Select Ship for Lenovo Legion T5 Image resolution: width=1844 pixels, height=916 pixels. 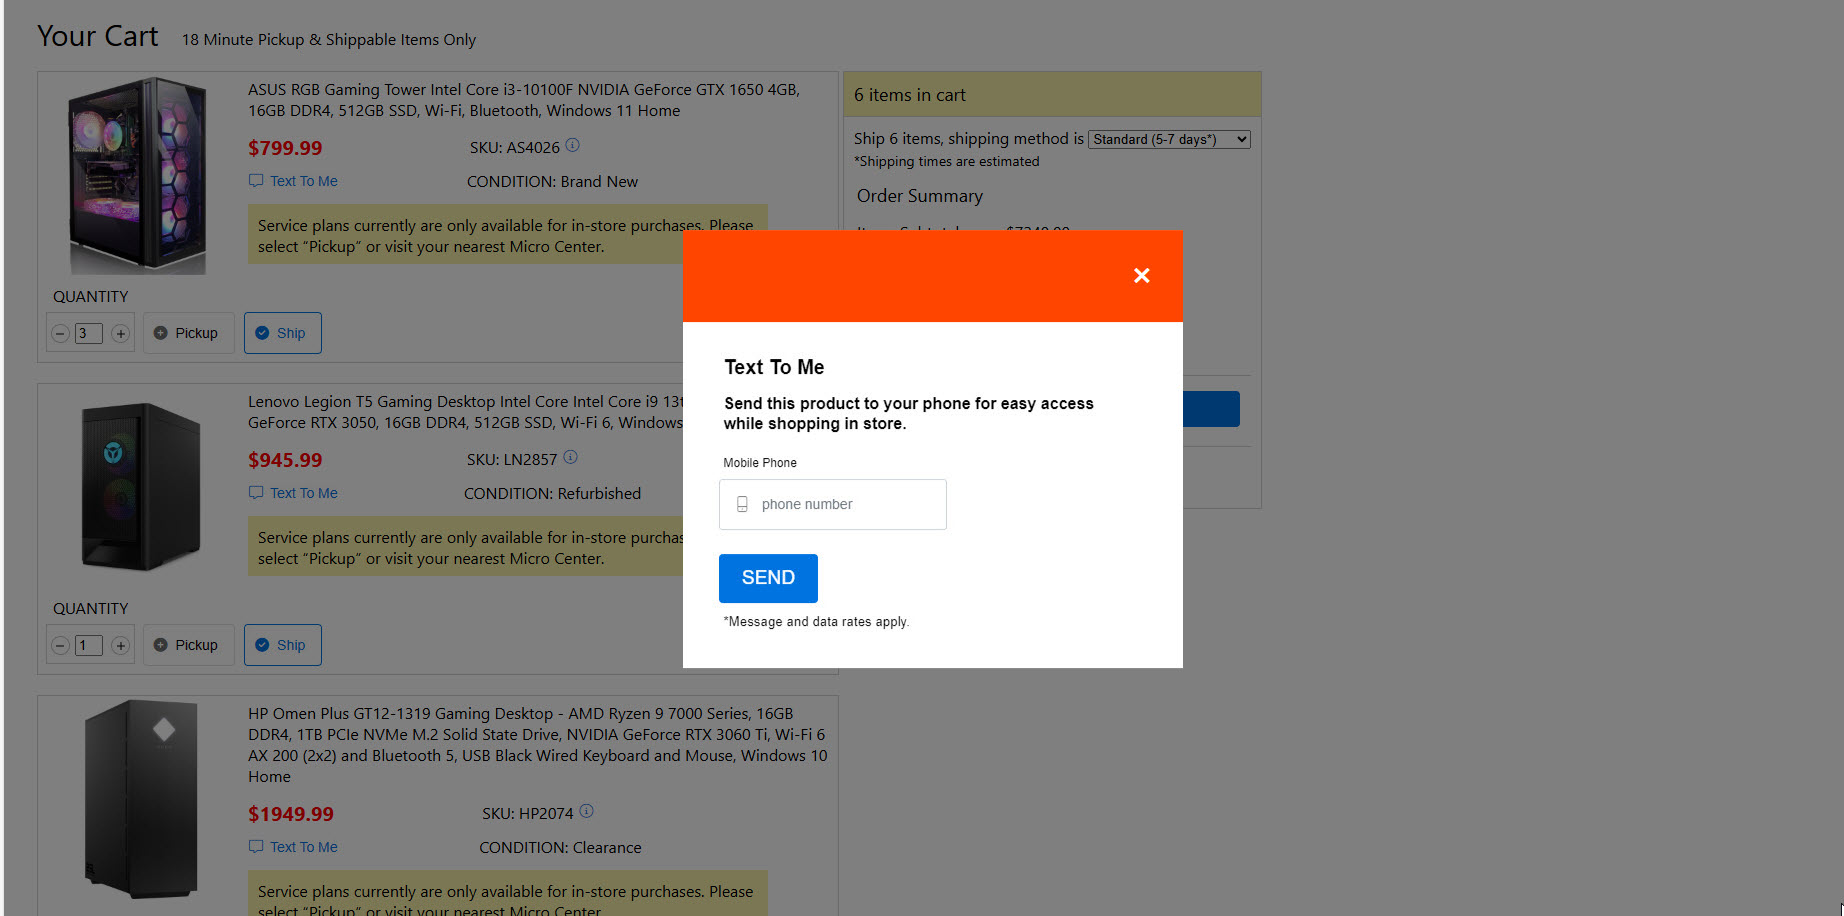(282, 645)
